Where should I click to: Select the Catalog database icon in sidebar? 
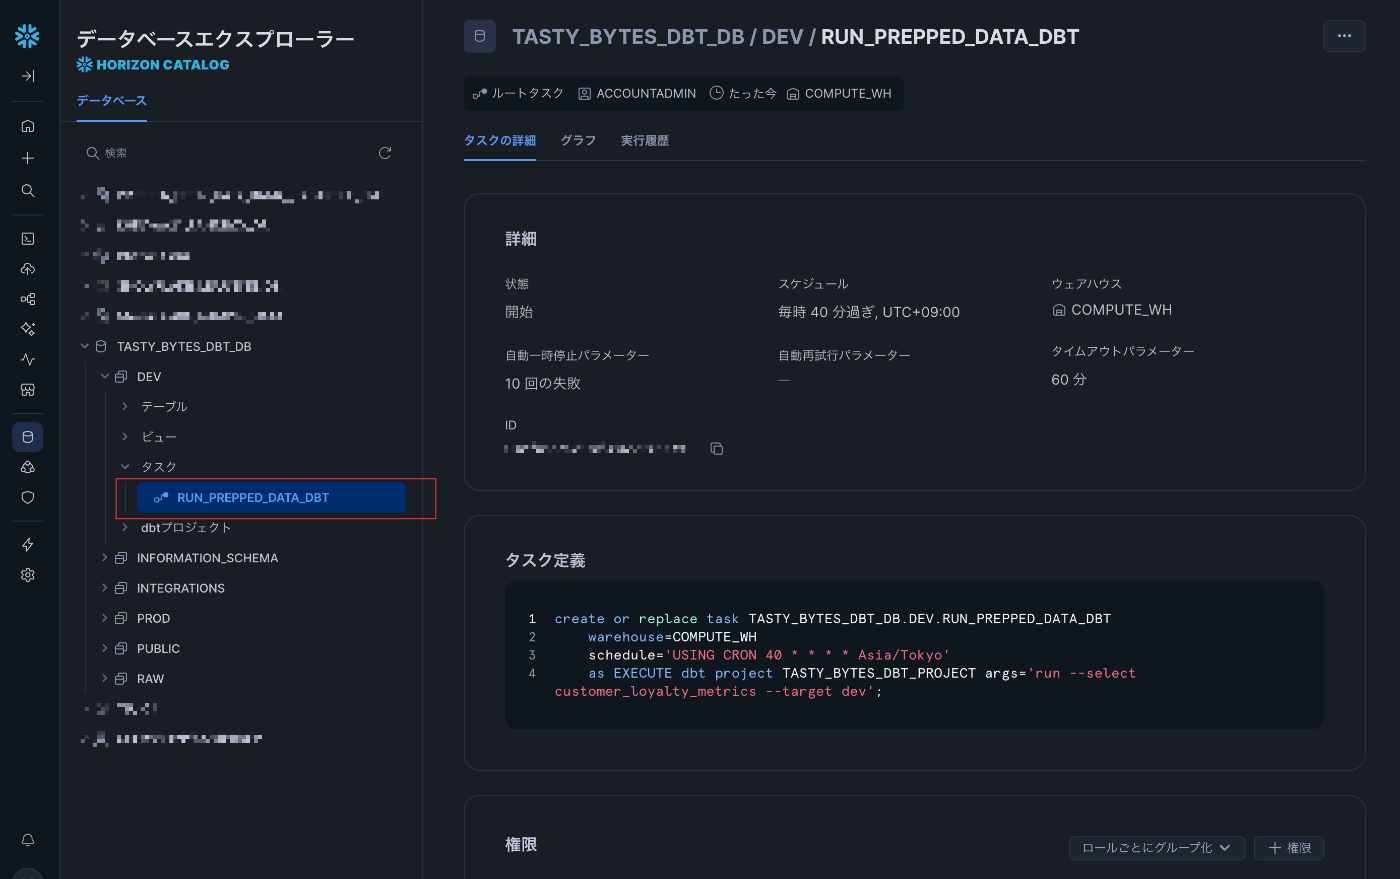(x=28, y=437)
